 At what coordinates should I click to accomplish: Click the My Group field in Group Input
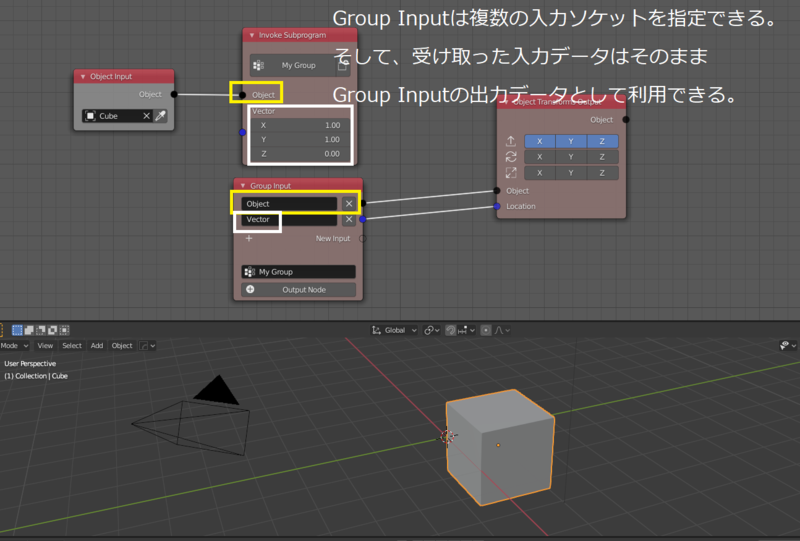[298, 272]
